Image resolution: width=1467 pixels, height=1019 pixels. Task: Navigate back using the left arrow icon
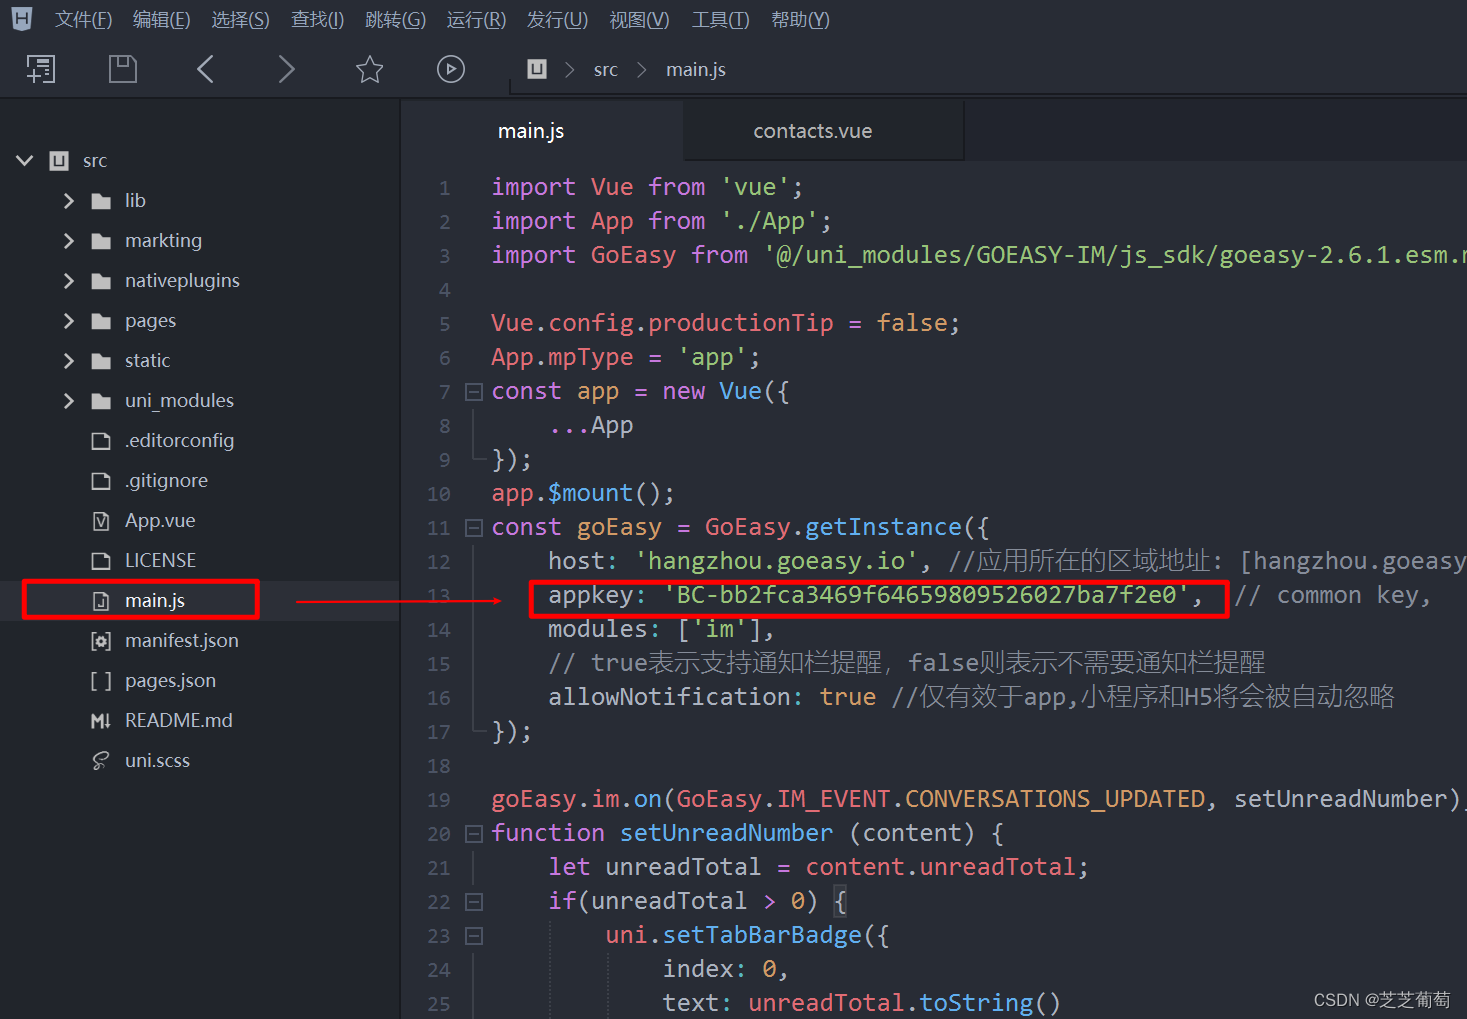click(205, 69)
